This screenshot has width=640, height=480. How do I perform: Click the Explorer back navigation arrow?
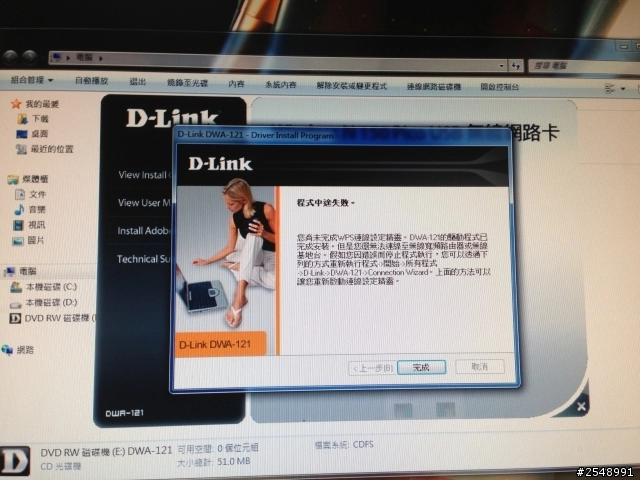(10, 57)
